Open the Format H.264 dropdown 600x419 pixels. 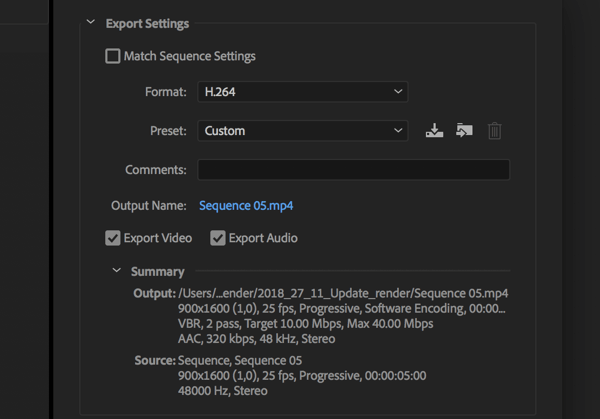point(303,92)
